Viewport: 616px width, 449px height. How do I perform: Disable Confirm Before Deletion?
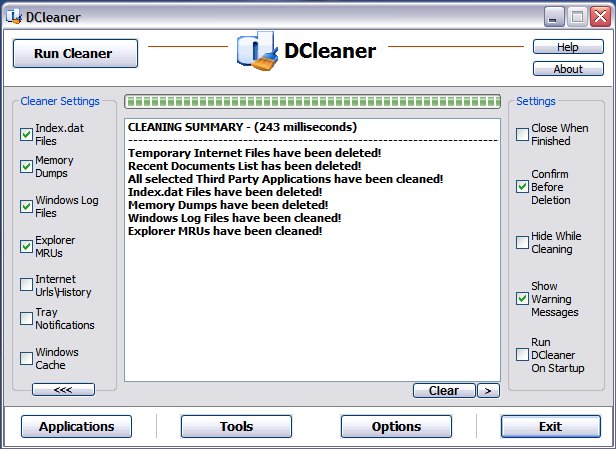(x=522, y=187)
